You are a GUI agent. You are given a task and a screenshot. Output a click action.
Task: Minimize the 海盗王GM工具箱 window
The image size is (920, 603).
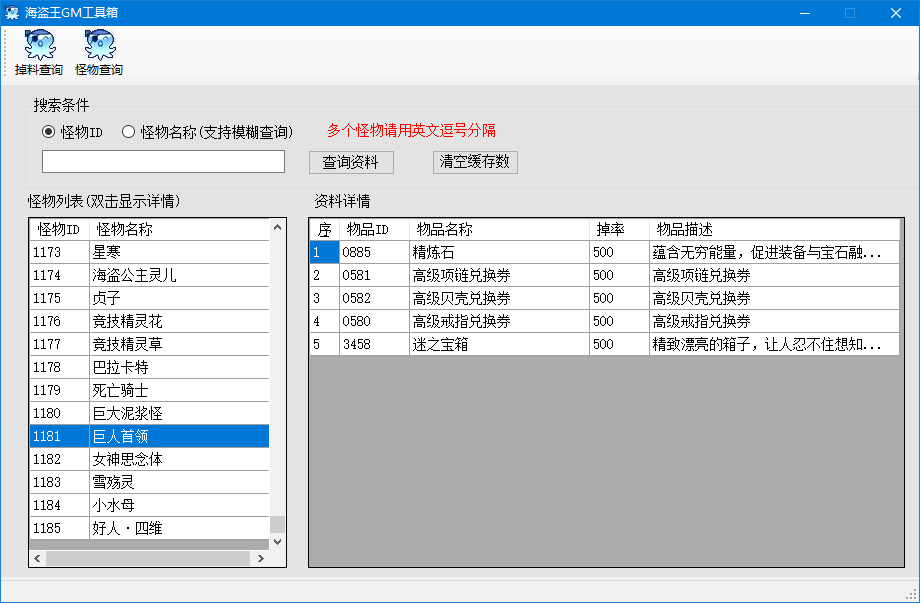805,12
